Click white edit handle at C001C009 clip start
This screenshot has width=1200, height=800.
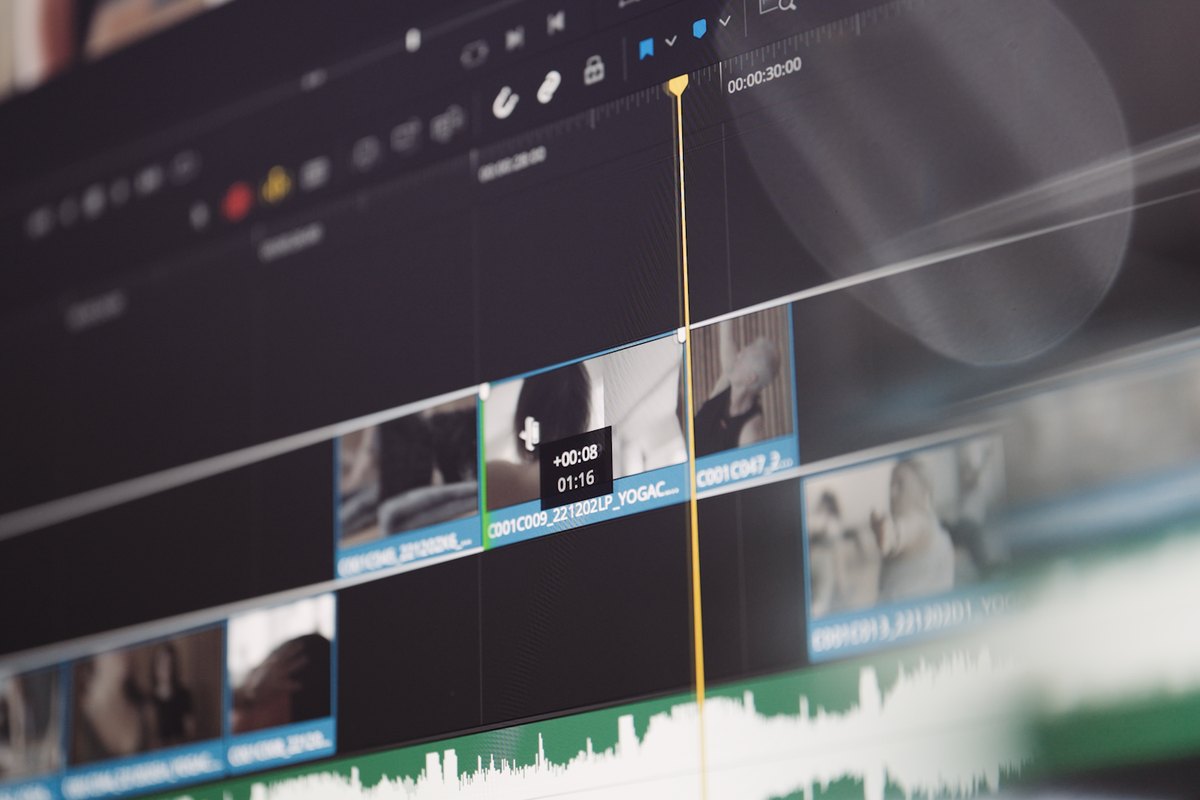[484, 391]
